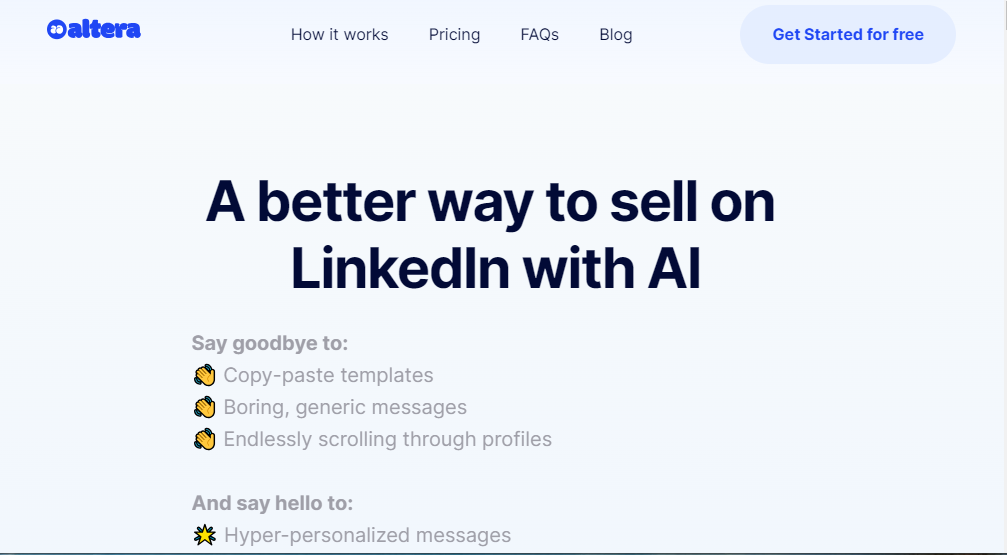Click waving hand beside Endlessly scrolling
Viewport: 1007px width, 555px height.
coord(204,439)
